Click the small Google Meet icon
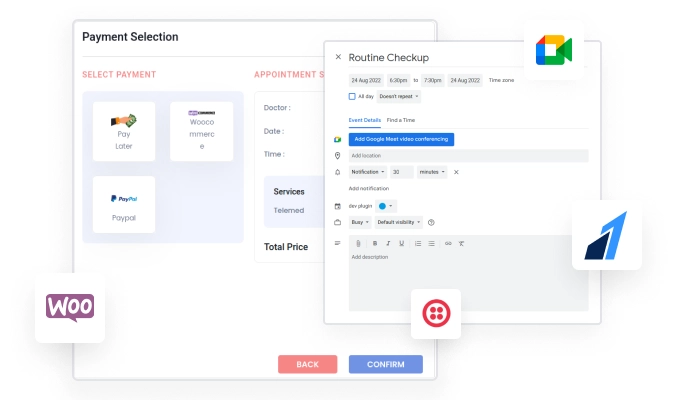Screen dimensions: 684x400 (337, 140)
